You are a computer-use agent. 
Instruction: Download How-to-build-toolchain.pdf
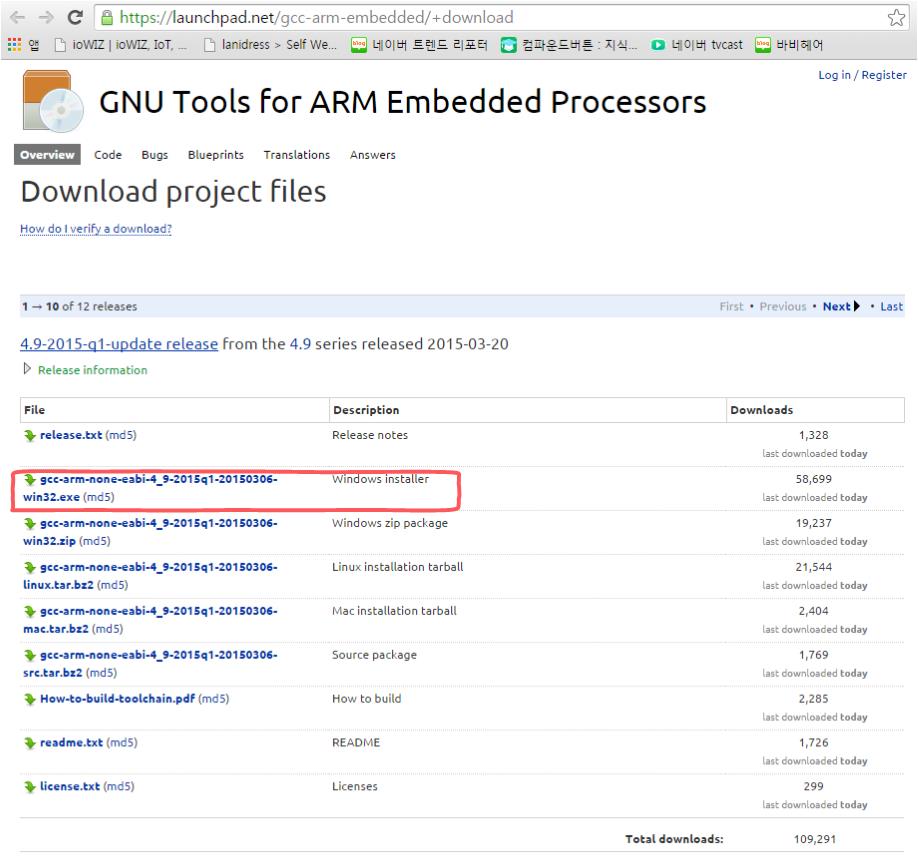(x=117, y=699)
